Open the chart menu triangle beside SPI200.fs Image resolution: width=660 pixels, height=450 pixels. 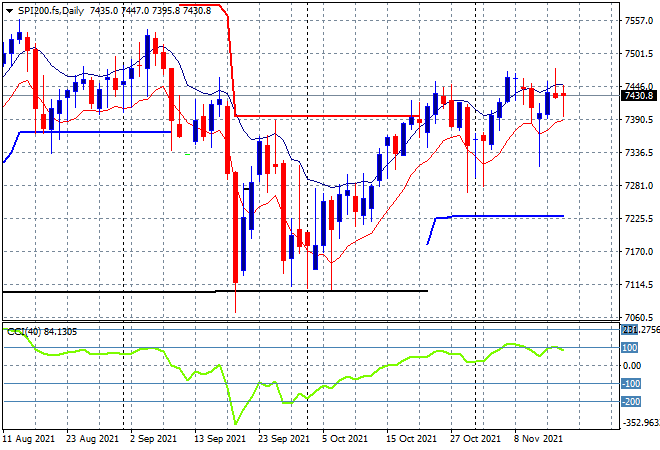coord(9,11)
